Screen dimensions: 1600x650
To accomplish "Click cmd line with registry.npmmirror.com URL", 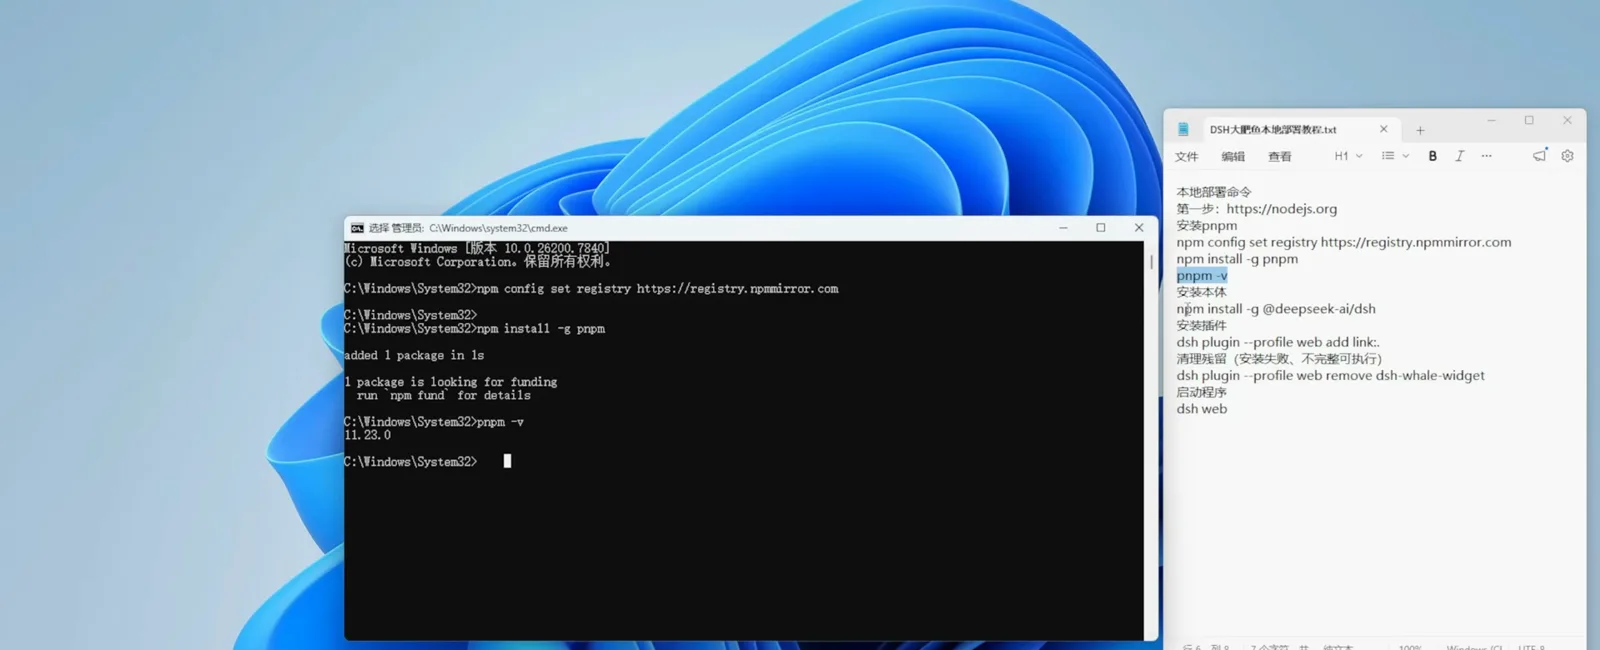I will 591,288.
